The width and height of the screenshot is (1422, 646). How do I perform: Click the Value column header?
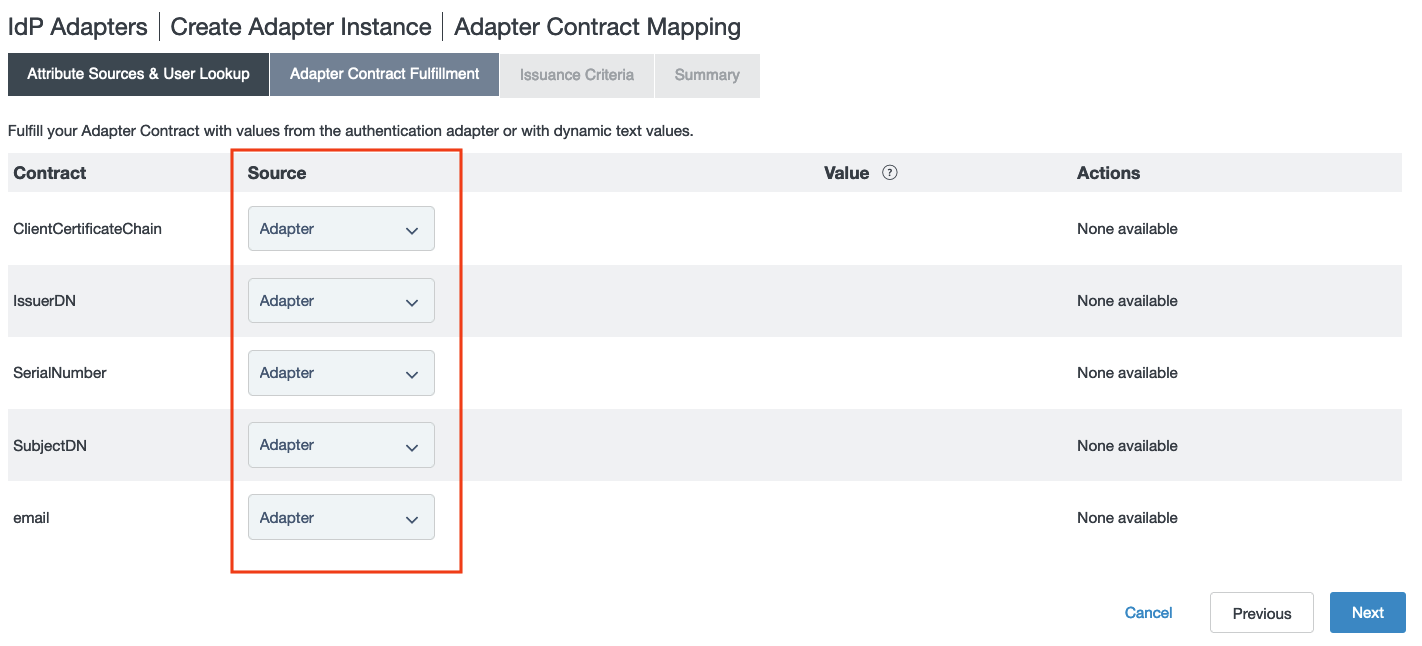click(846, 173)
